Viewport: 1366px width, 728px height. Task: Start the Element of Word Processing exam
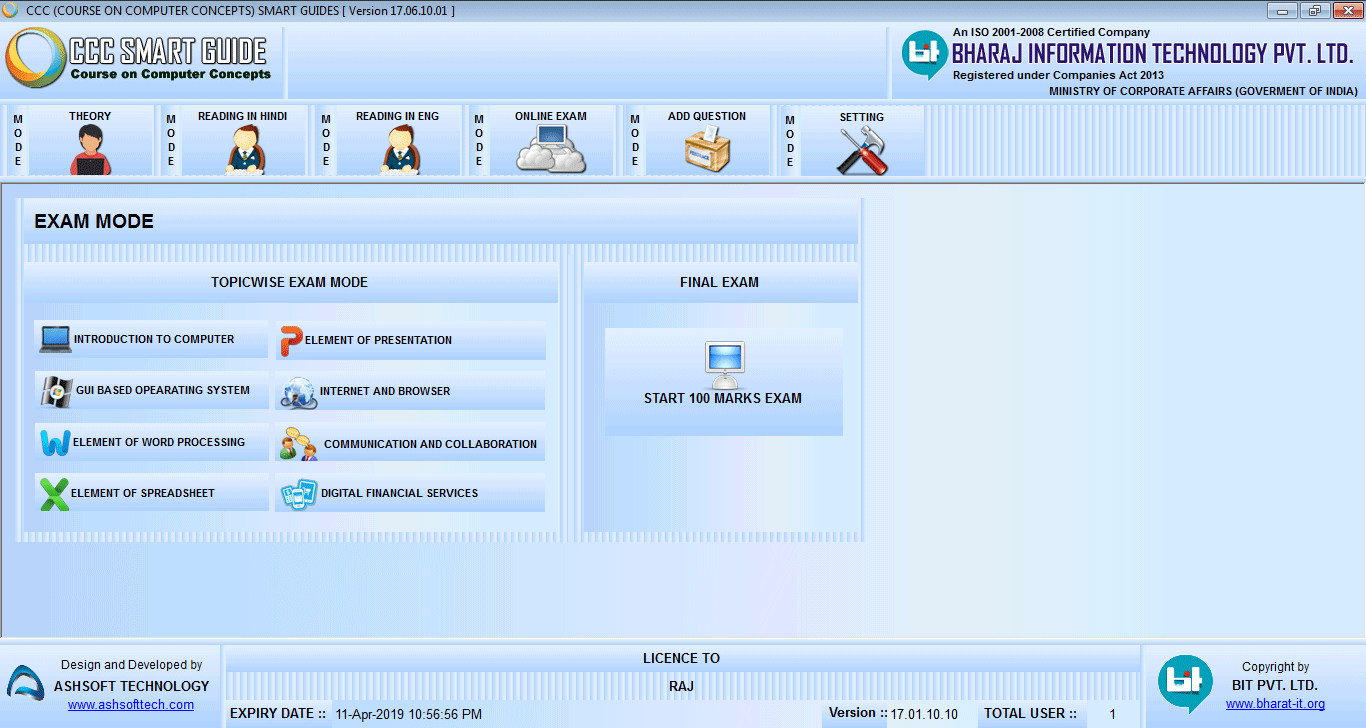151,442
